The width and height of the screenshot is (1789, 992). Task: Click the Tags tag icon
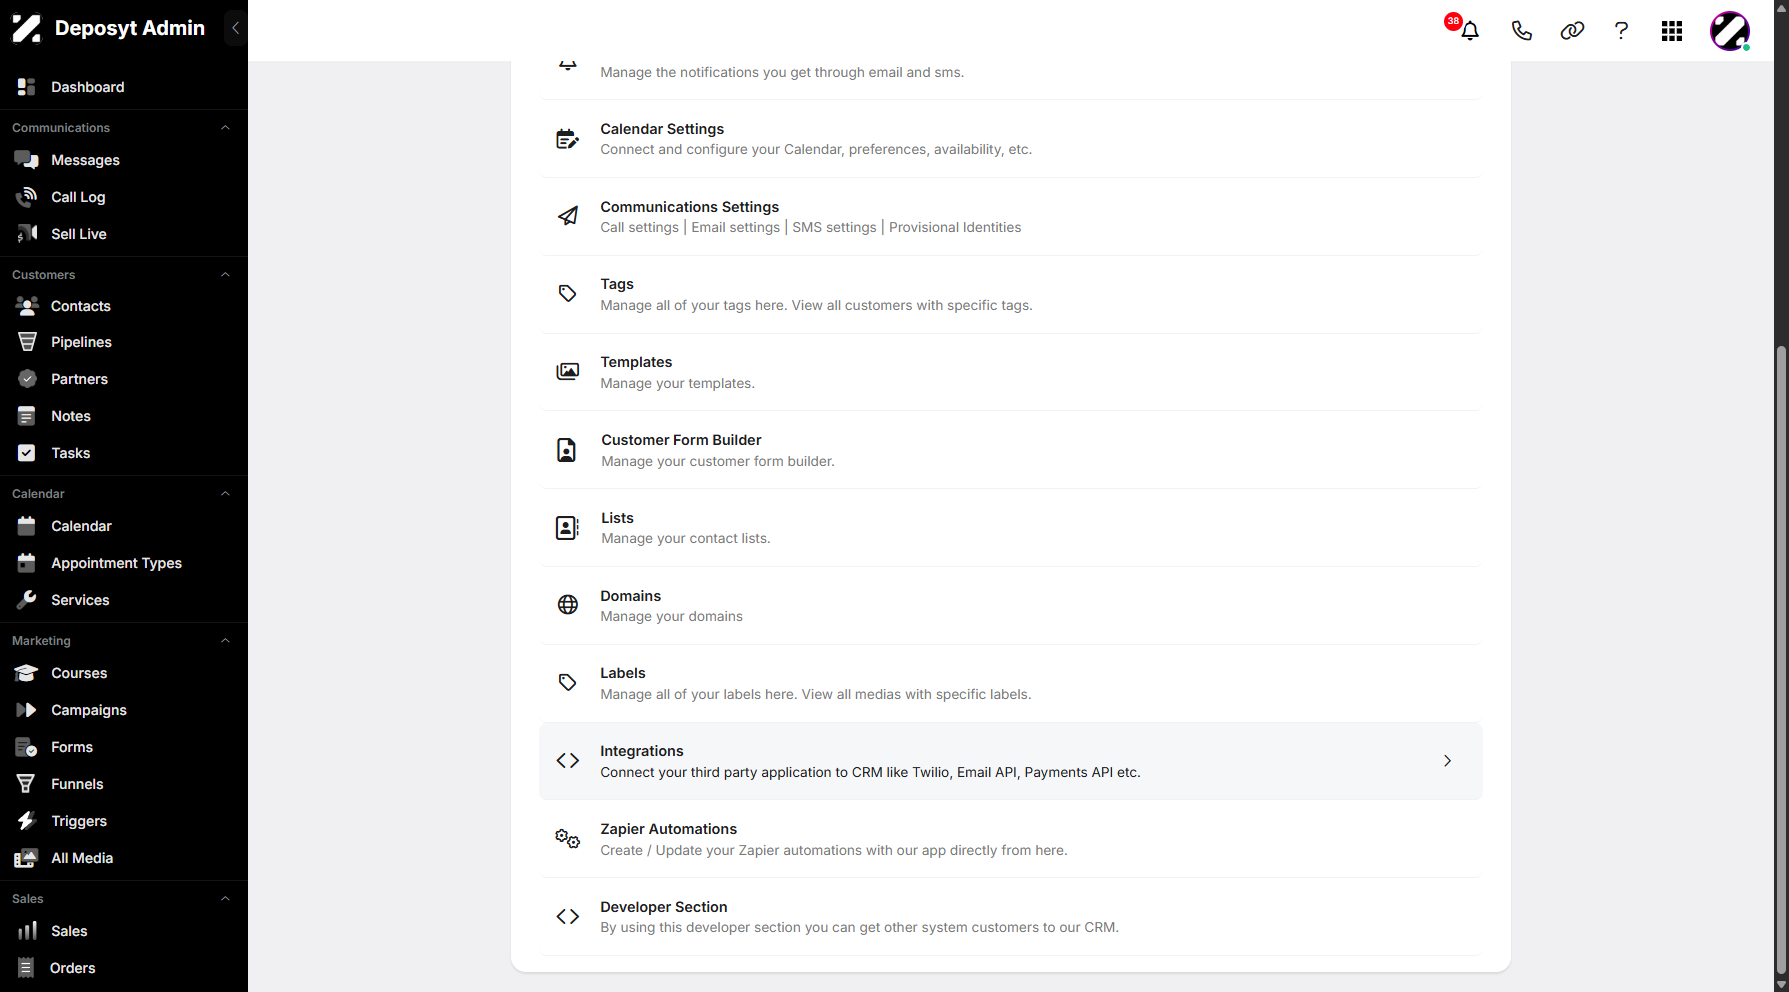pos(567,294)
